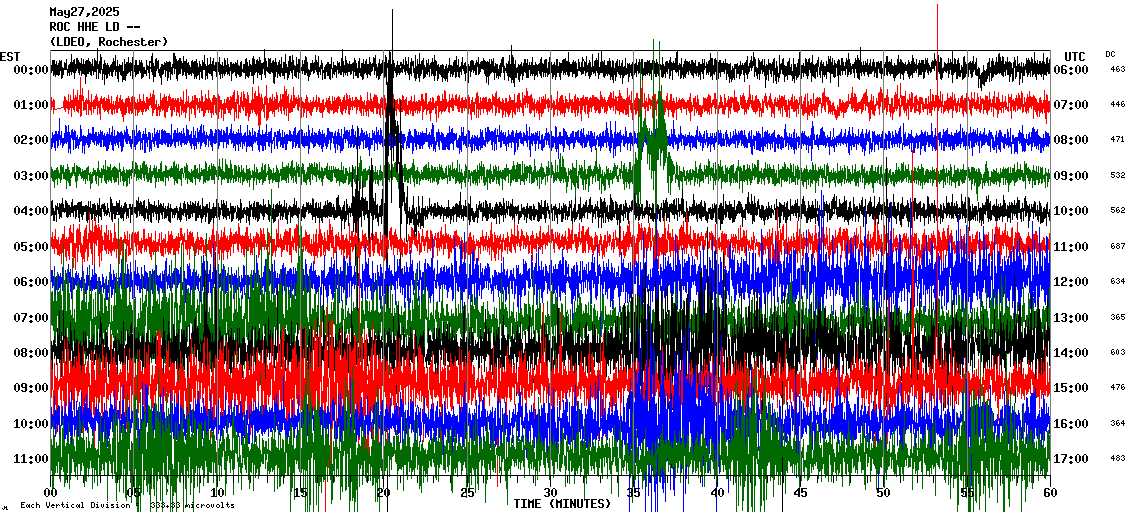Click the DC value 365
The image size is (1130, 519).
1117,317
